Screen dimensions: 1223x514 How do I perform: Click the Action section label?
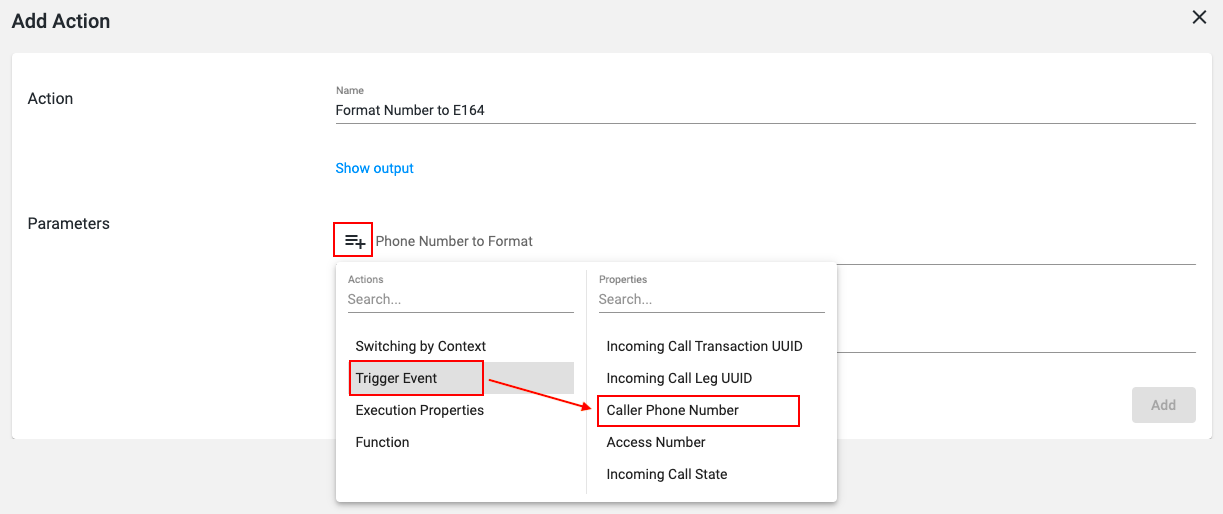[50, 98]
